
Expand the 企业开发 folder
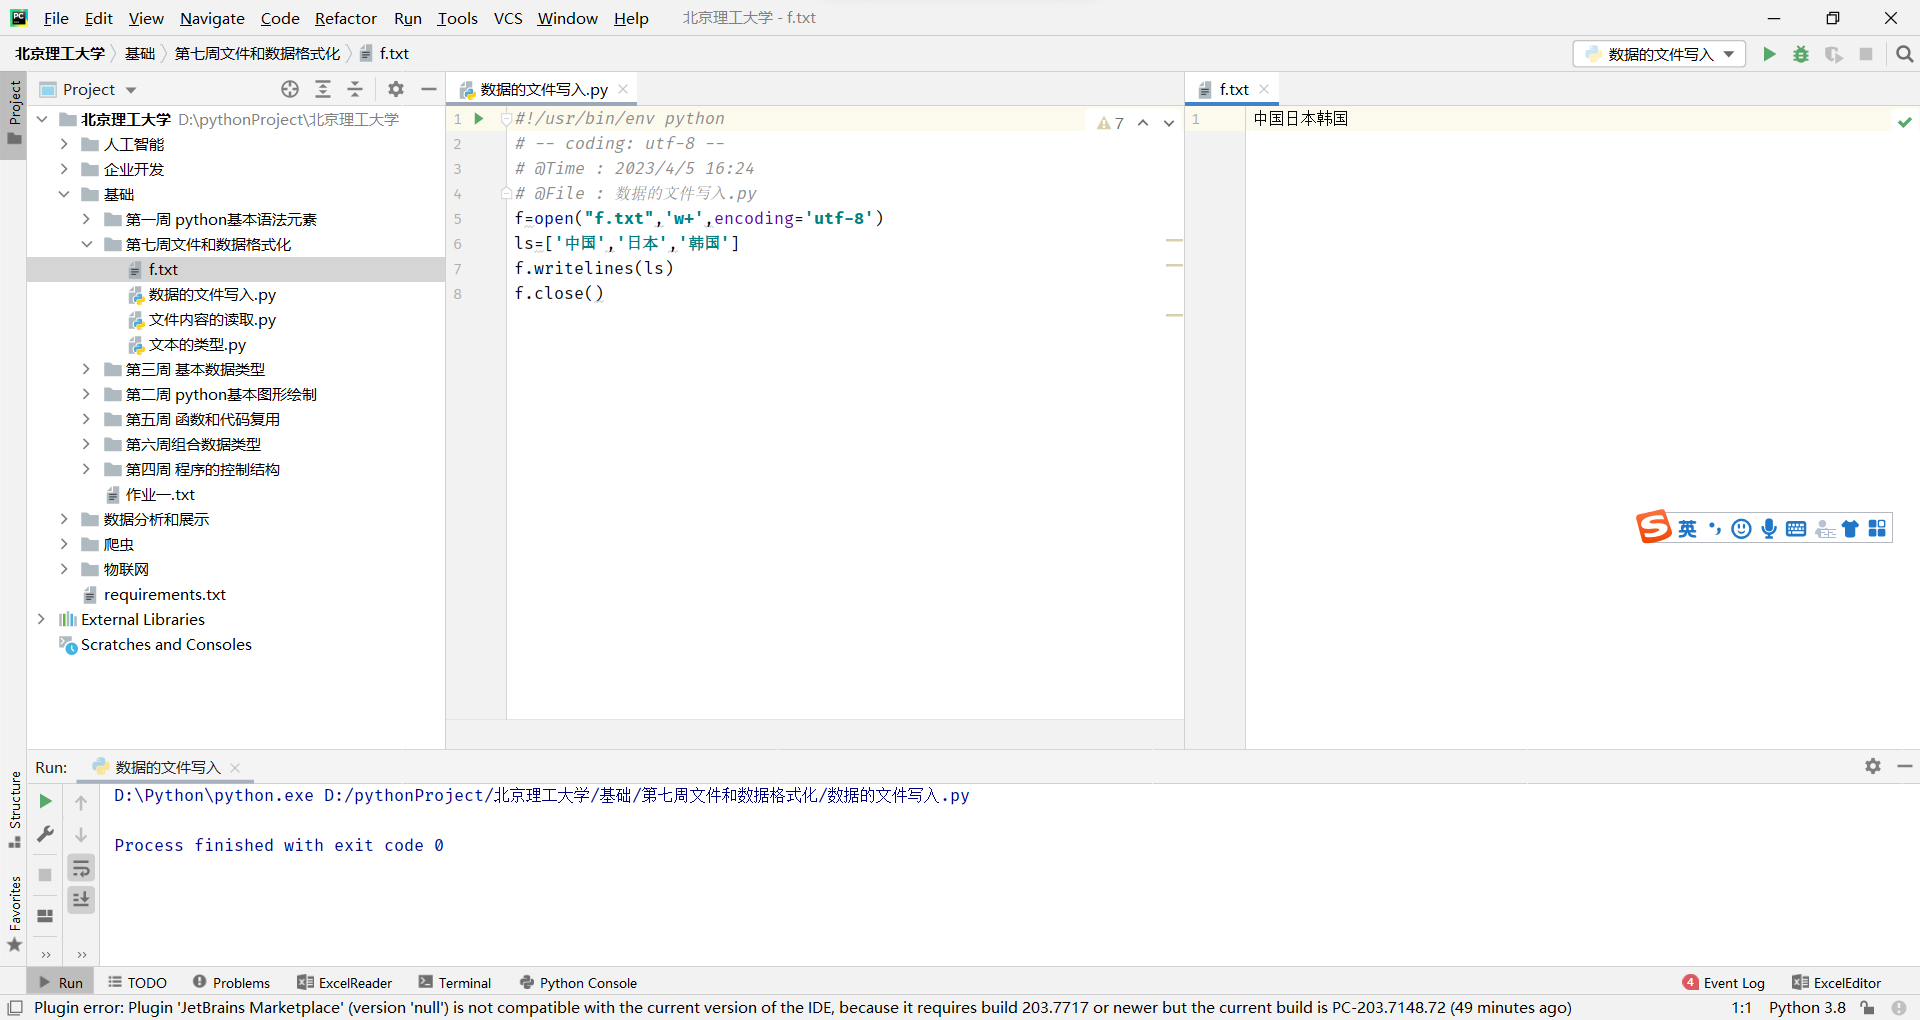pyautogui.click(x=64, y=169)
